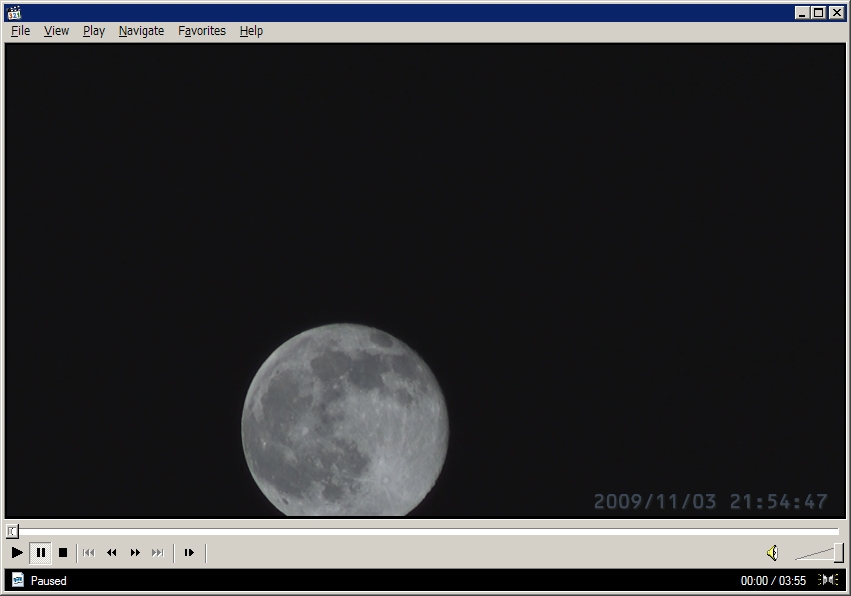Stop the video playback

pos(63,552)
